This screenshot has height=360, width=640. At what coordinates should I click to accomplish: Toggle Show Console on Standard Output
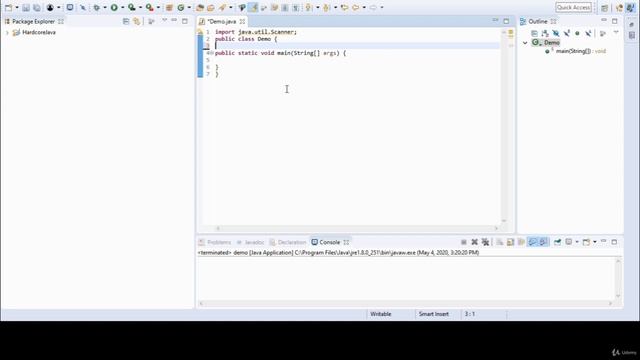pyautogui.click(x=532, y=242)
